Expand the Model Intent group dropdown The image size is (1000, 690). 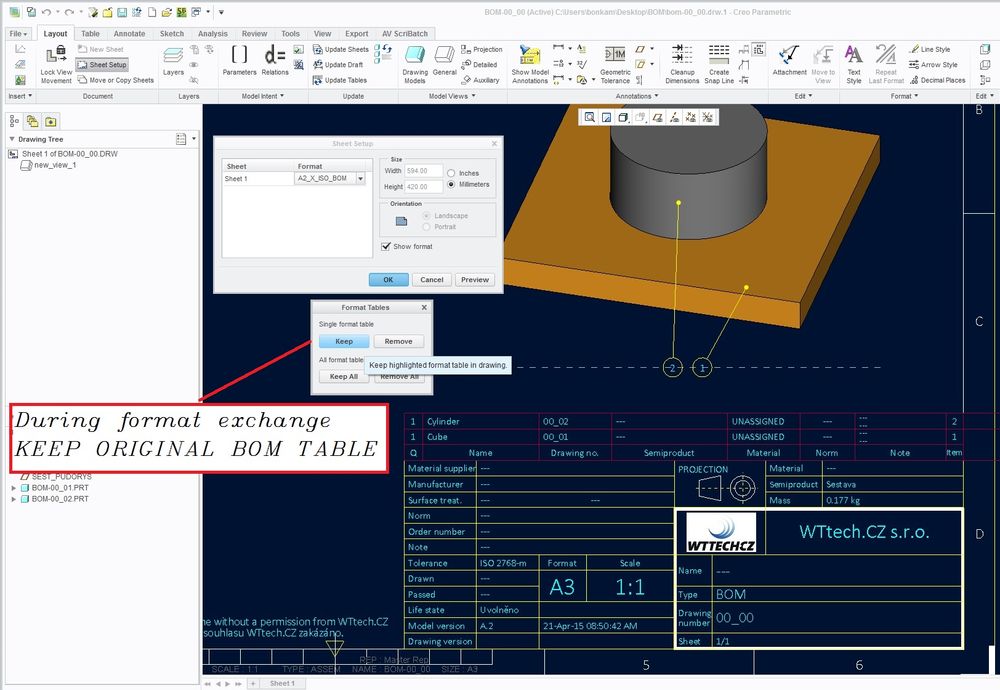(263, 96)
